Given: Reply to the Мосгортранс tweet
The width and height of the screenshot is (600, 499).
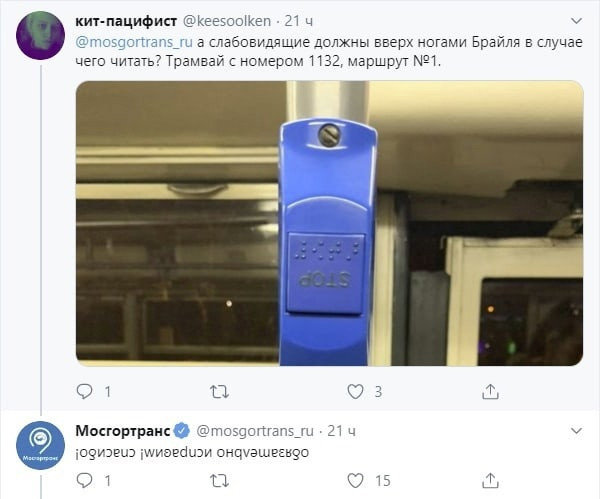Looking at the screenshot, I should [85, 480].
